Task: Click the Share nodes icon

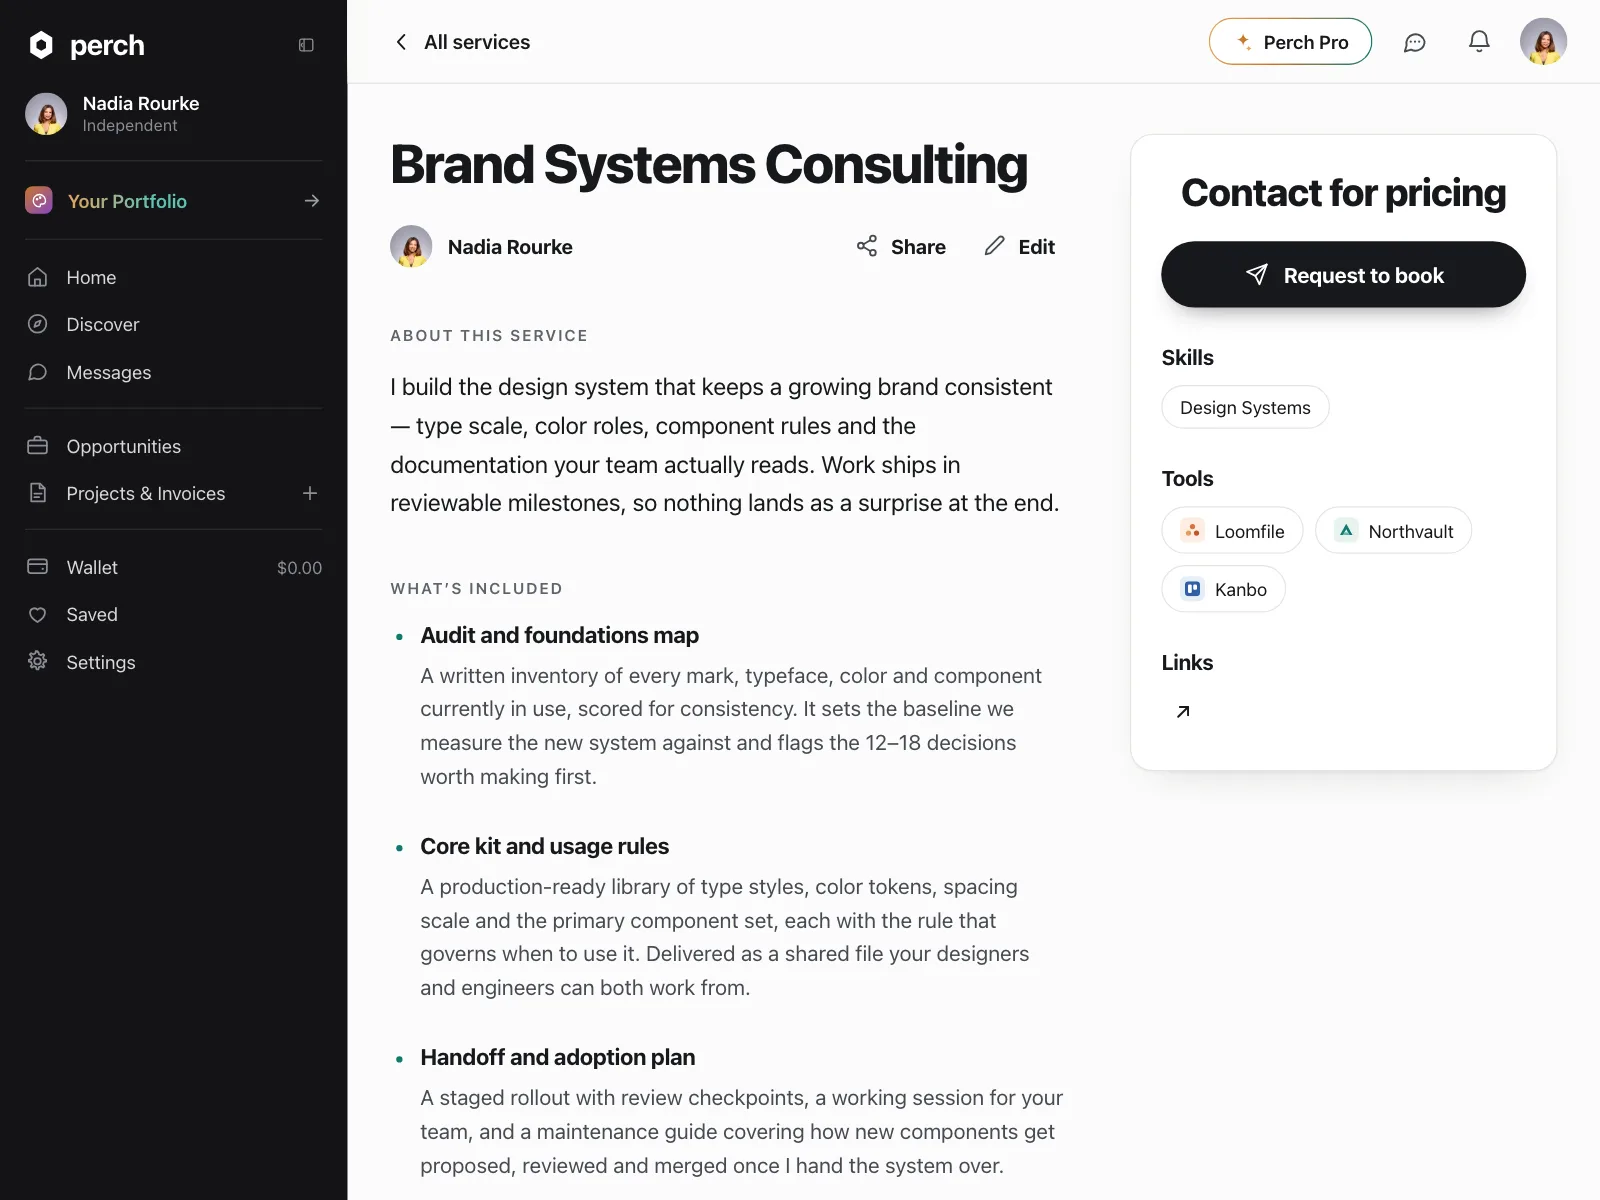Action: (867, 246)
